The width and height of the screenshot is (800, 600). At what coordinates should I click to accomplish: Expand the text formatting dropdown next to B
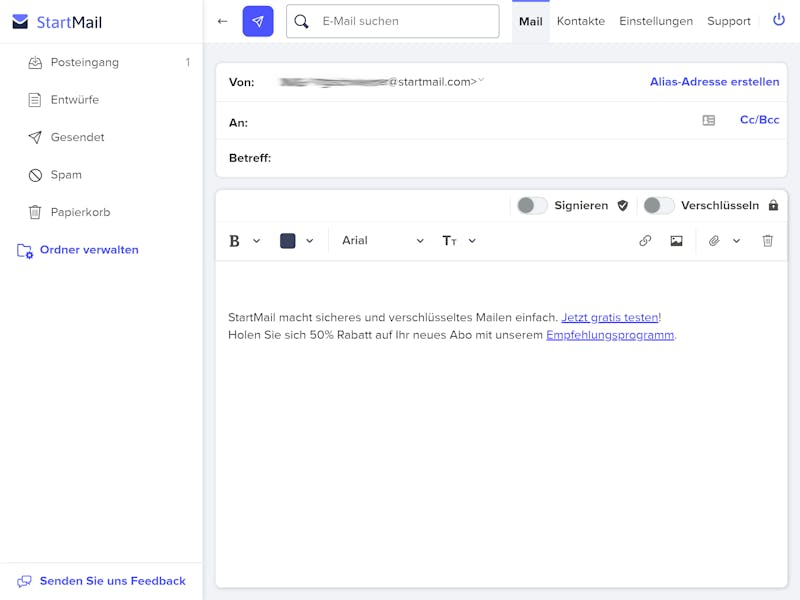[x=257, y=241]
